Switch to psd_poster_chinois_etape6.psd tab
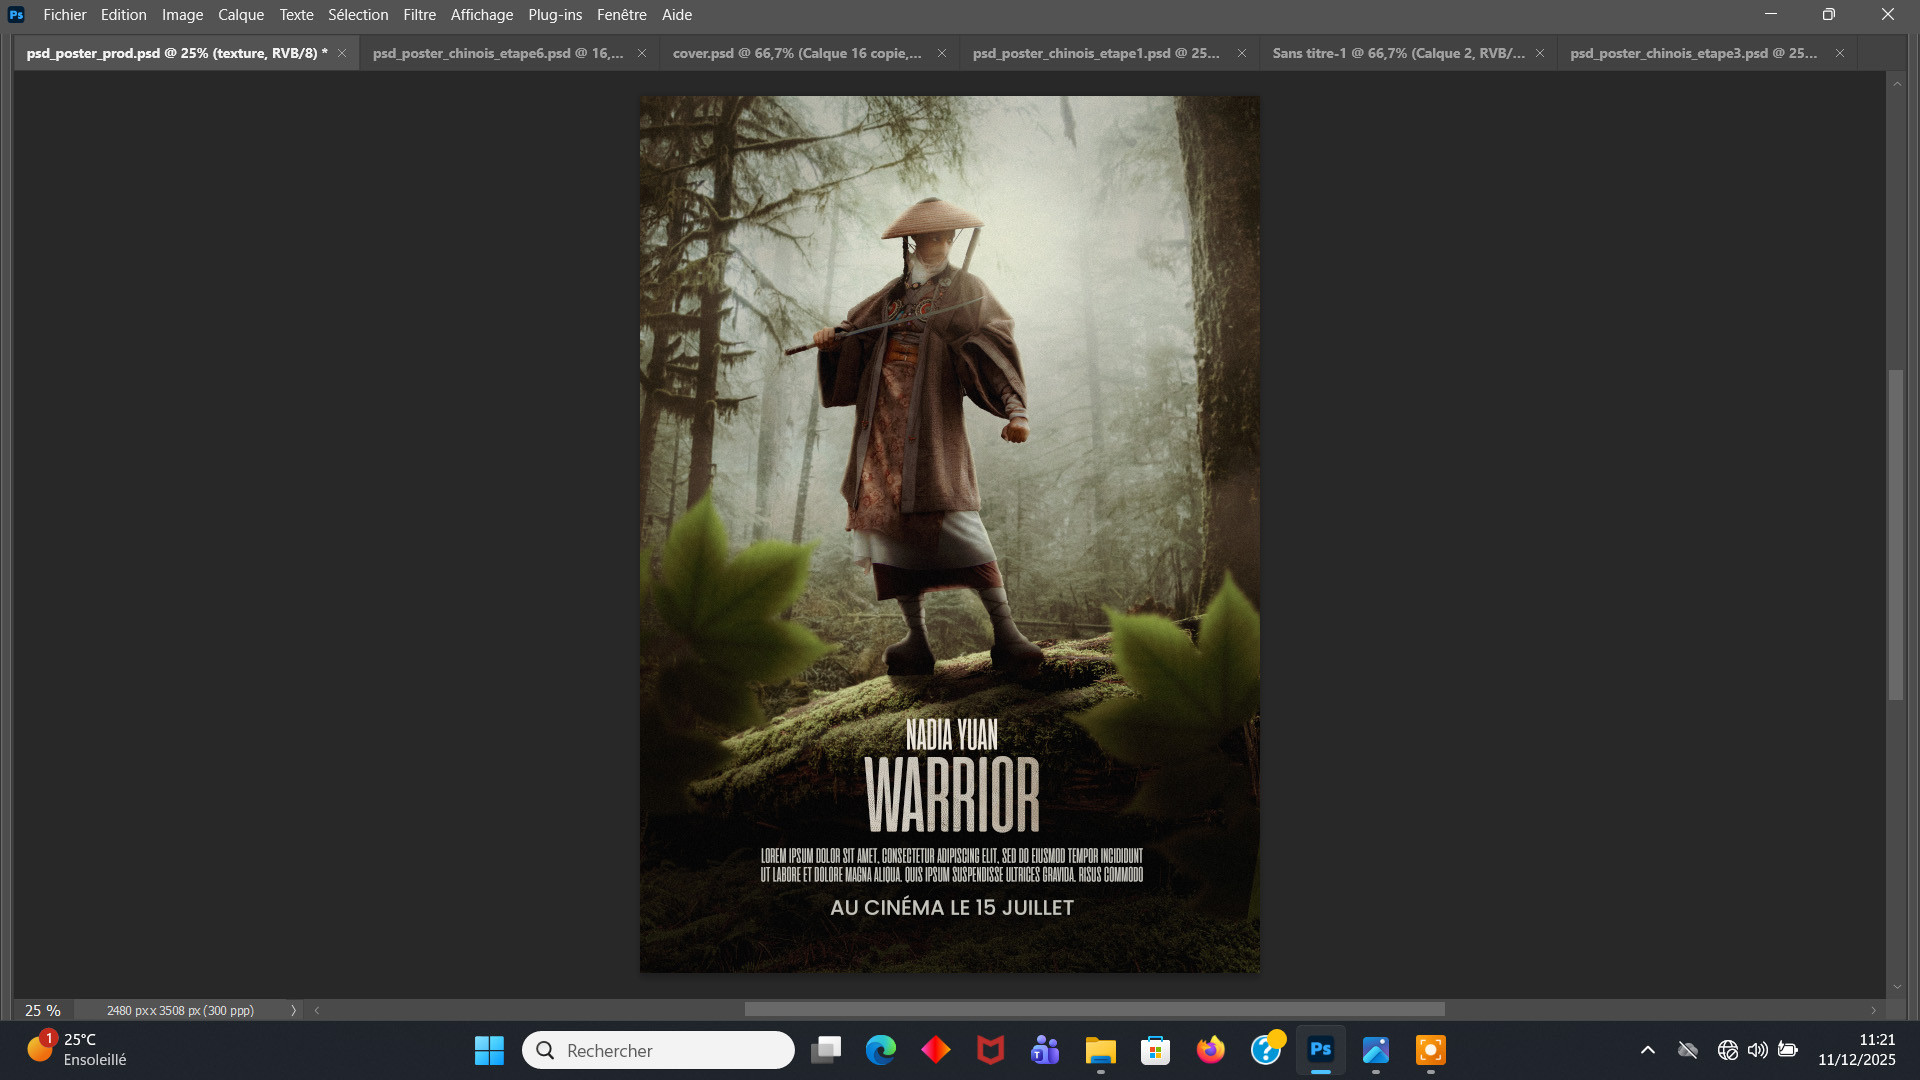The height and width of the screenshot is (1080, 1920). coord(497,53)
